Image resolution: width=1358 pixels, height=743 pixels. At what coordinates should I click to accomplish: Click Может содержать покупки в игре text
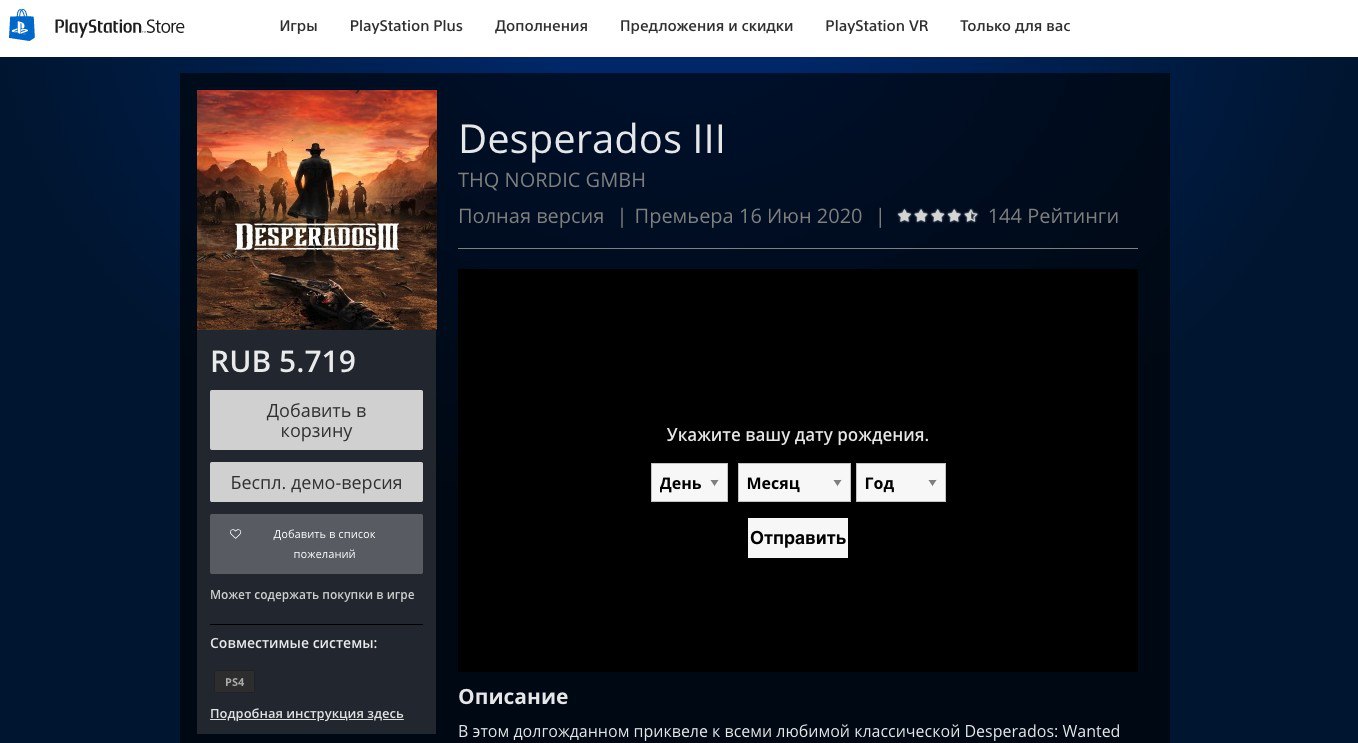[312, 595]
